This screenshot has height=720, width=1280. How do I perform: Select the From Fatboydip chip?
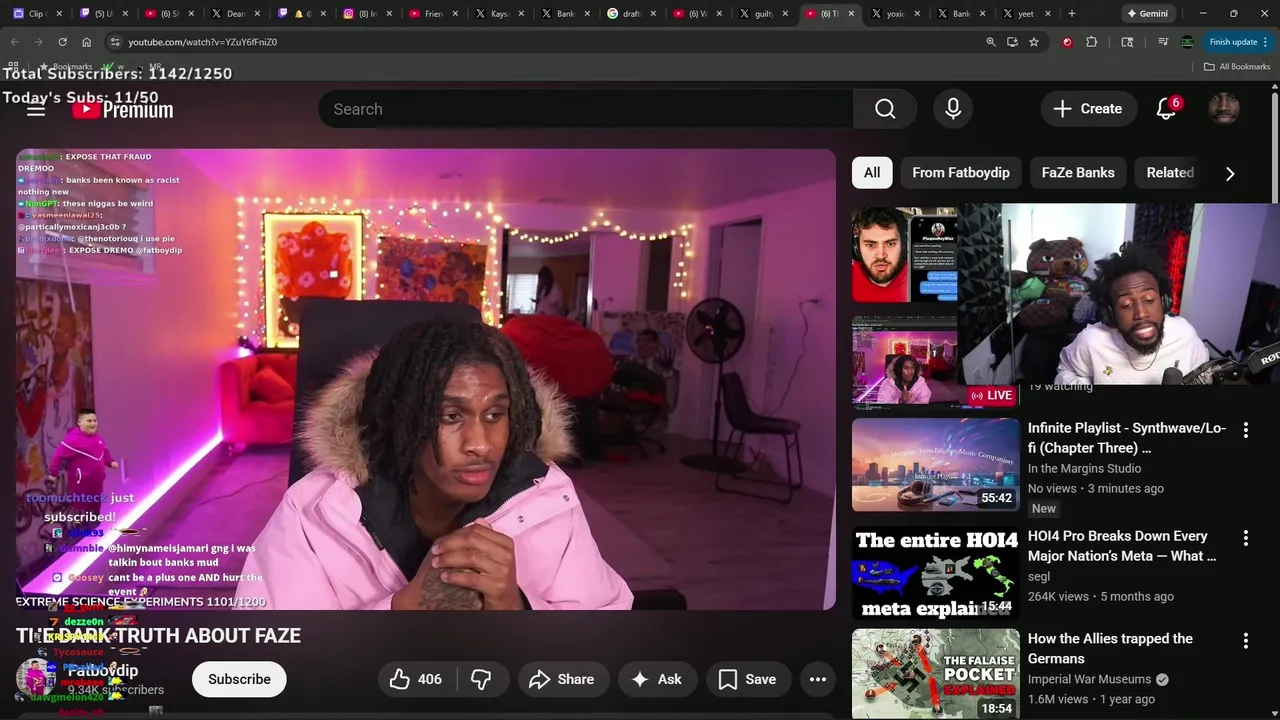(961, 173)
